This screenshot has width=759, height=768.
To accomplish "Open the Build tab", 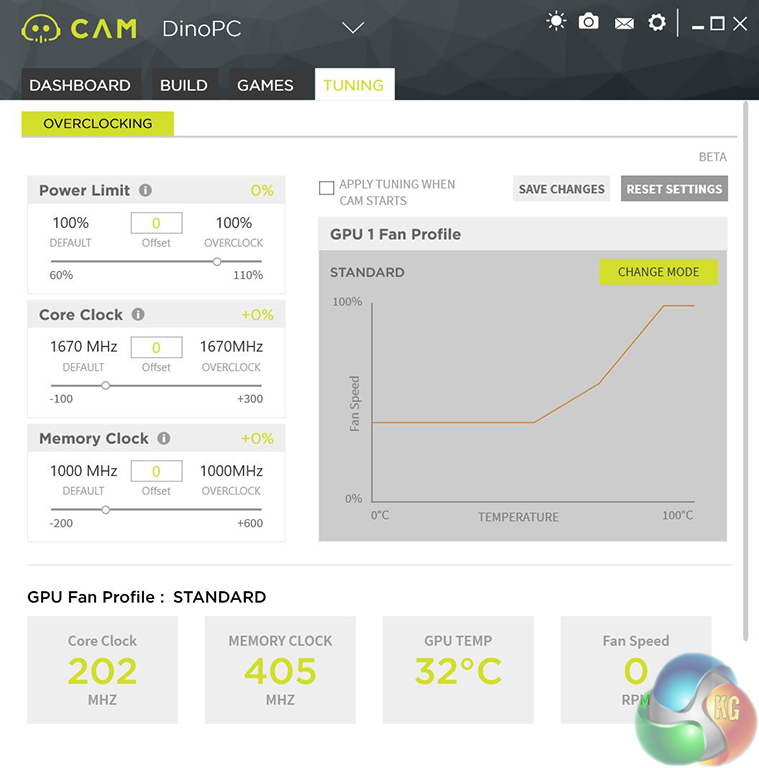I will pyautogui.click(x=184, y=85).
